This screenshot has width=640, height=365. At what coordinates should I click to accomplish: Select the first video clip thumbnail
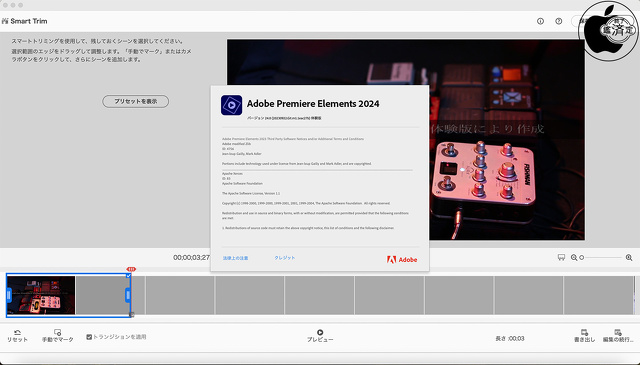[41, 295]
